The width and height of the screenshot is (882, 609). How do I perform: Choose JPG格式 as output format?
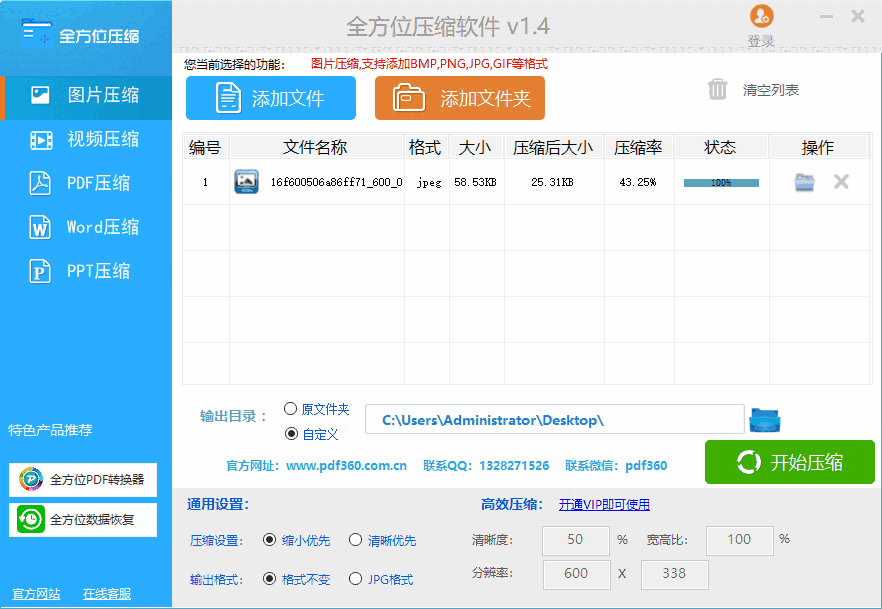click(x=357, y=577)
